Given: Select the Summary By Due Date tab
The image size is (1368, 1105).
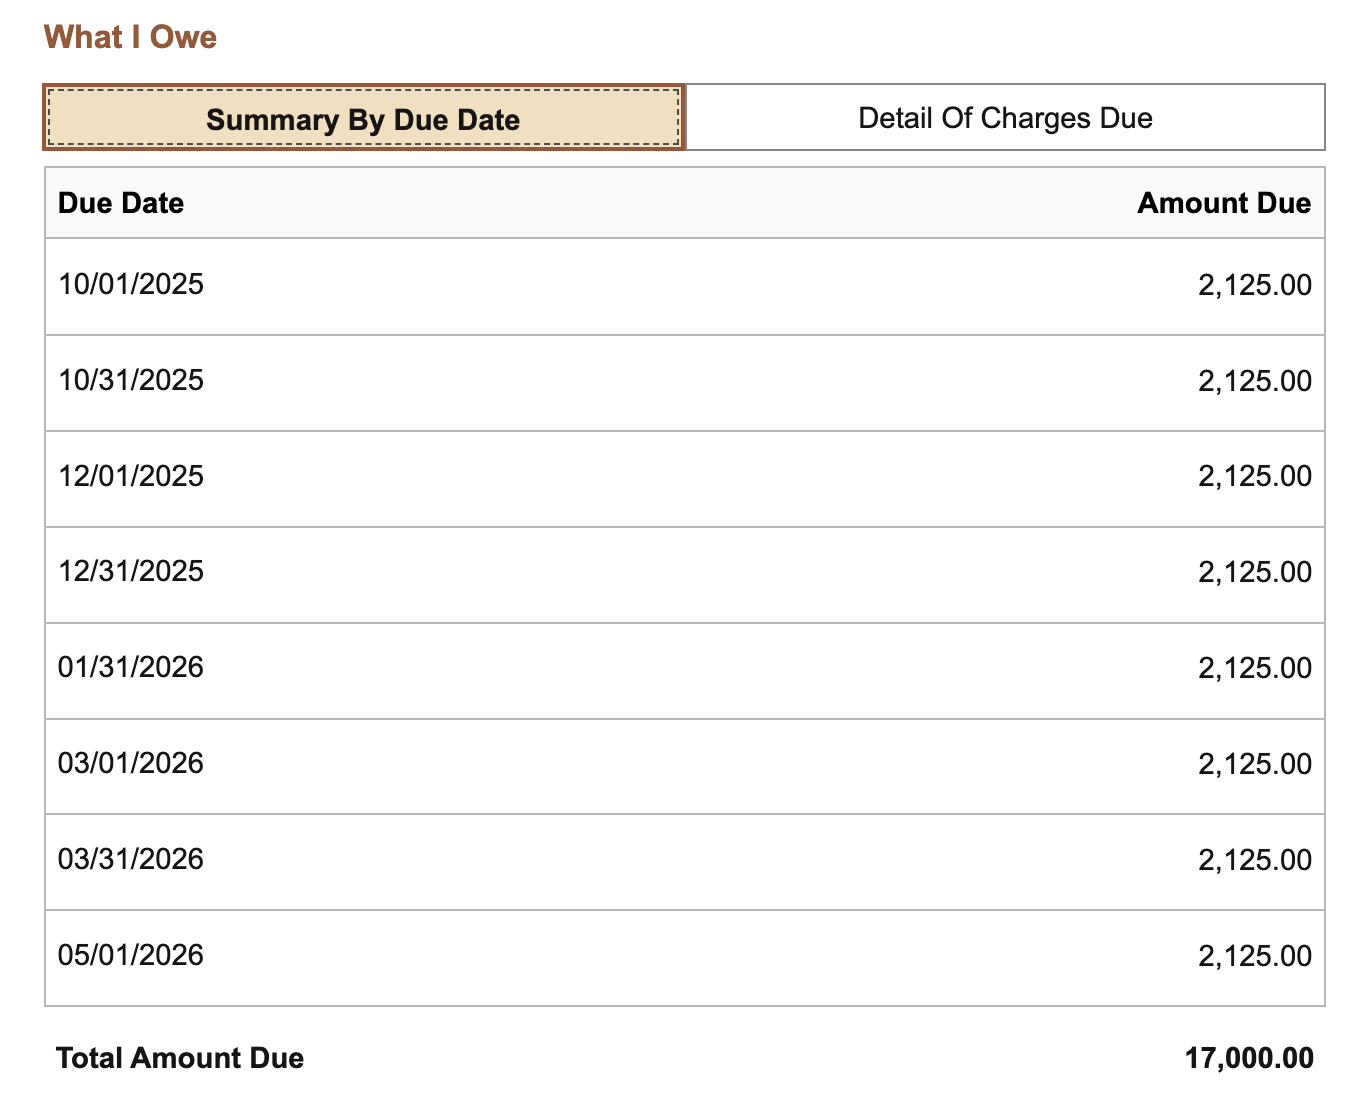Looking at the screenshot, I should 364,118.
